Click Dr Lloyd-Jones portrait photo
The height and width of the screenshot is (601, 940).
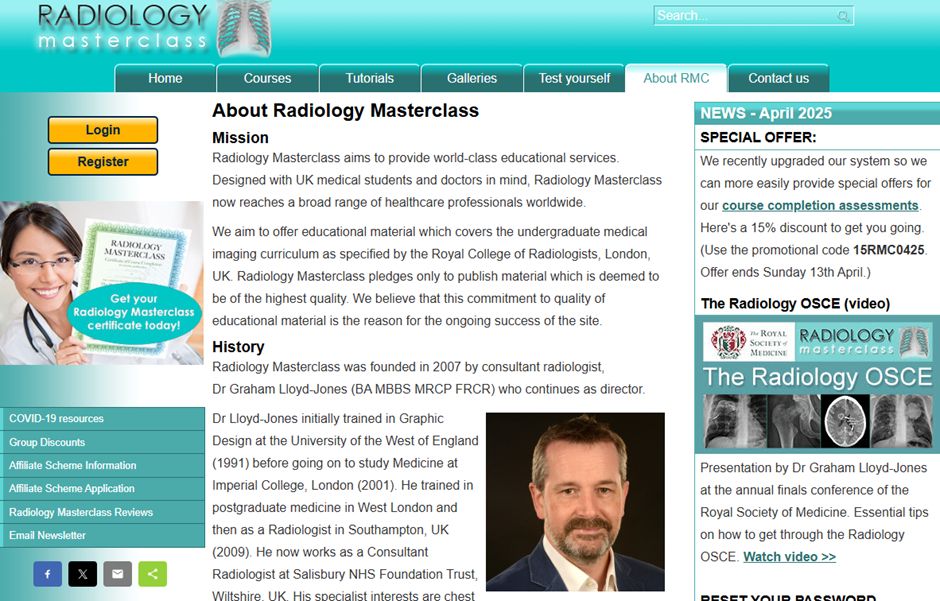click(576, 502)
